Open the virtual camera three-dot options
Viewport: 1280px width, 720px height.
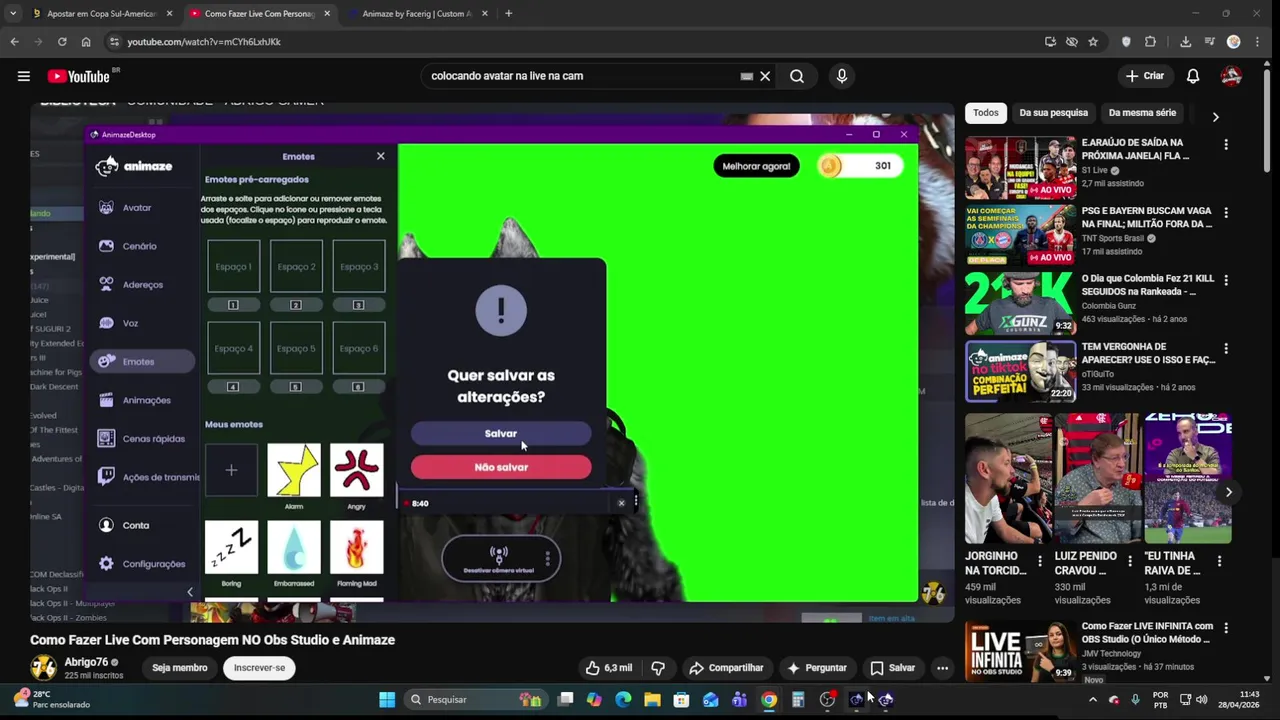pos(547,558)
